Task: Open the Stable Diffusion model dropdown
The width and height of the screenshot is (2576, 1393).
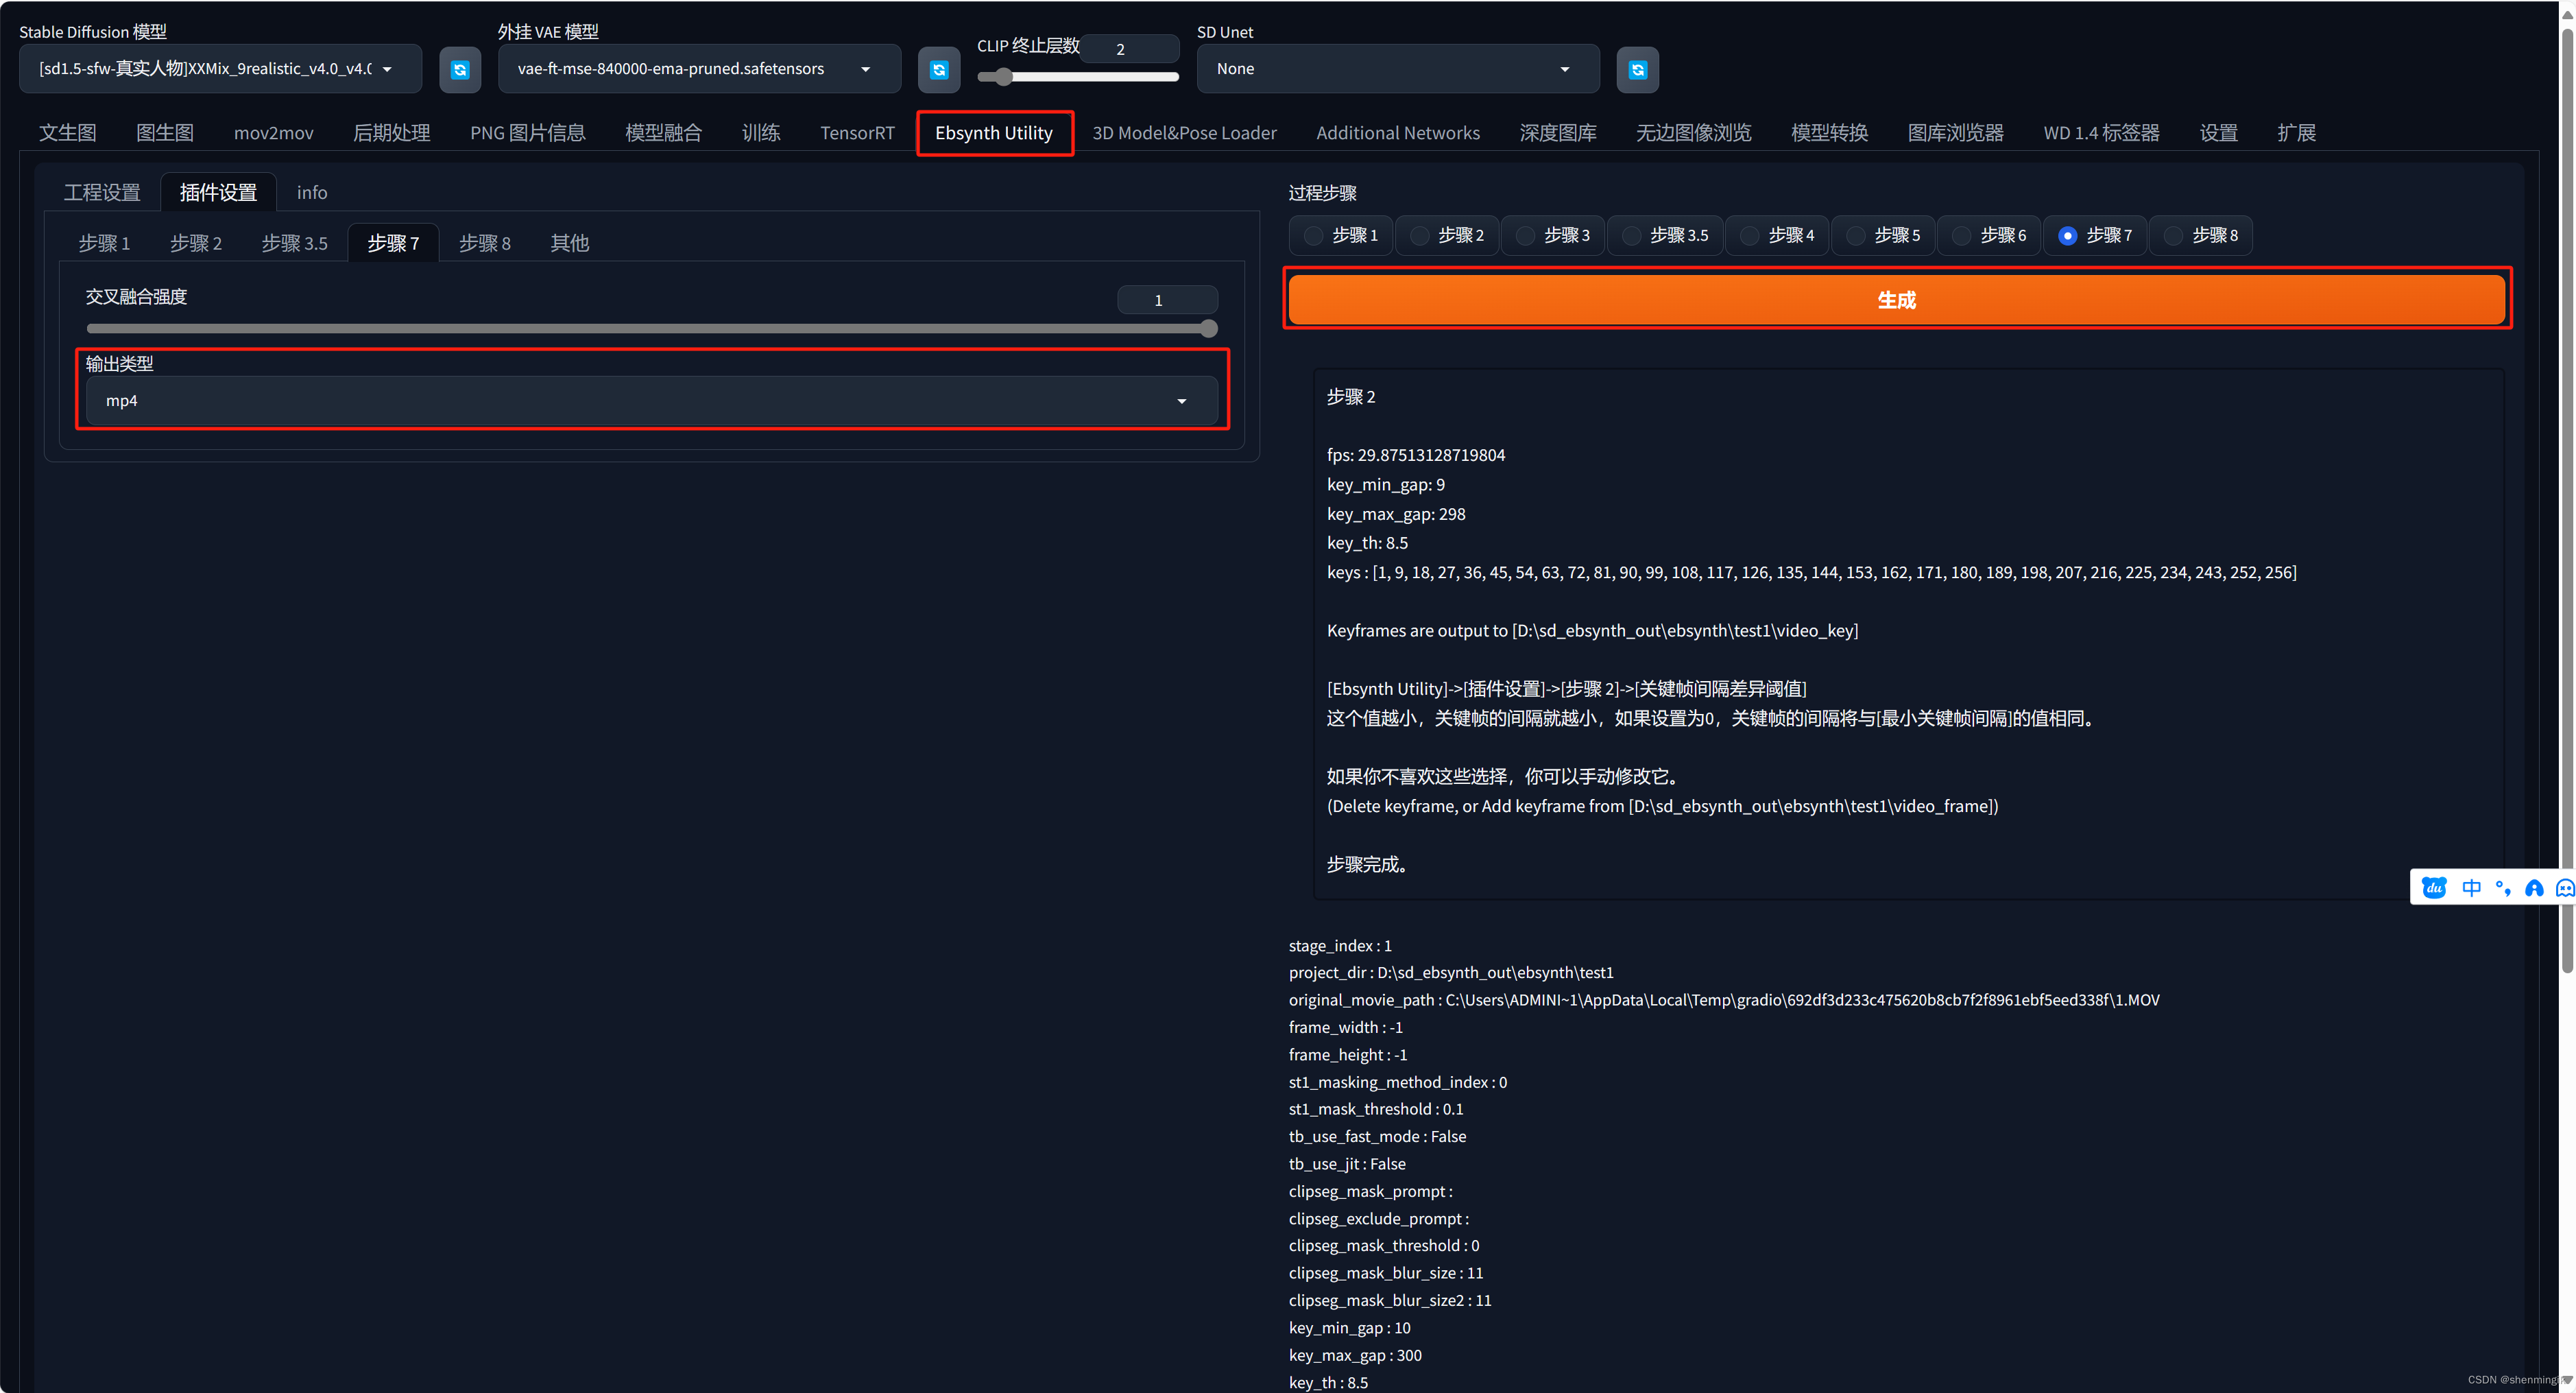Action: point(220,69)
